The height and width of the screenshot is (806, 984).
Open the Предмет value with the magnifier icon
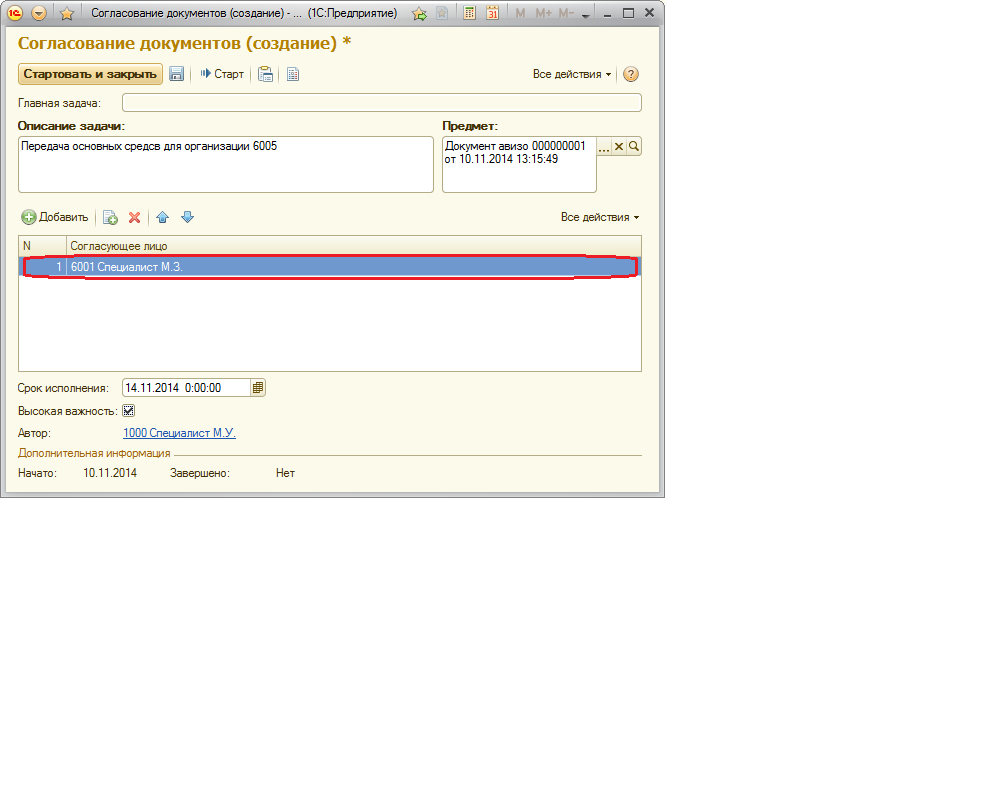pos(634,147)
